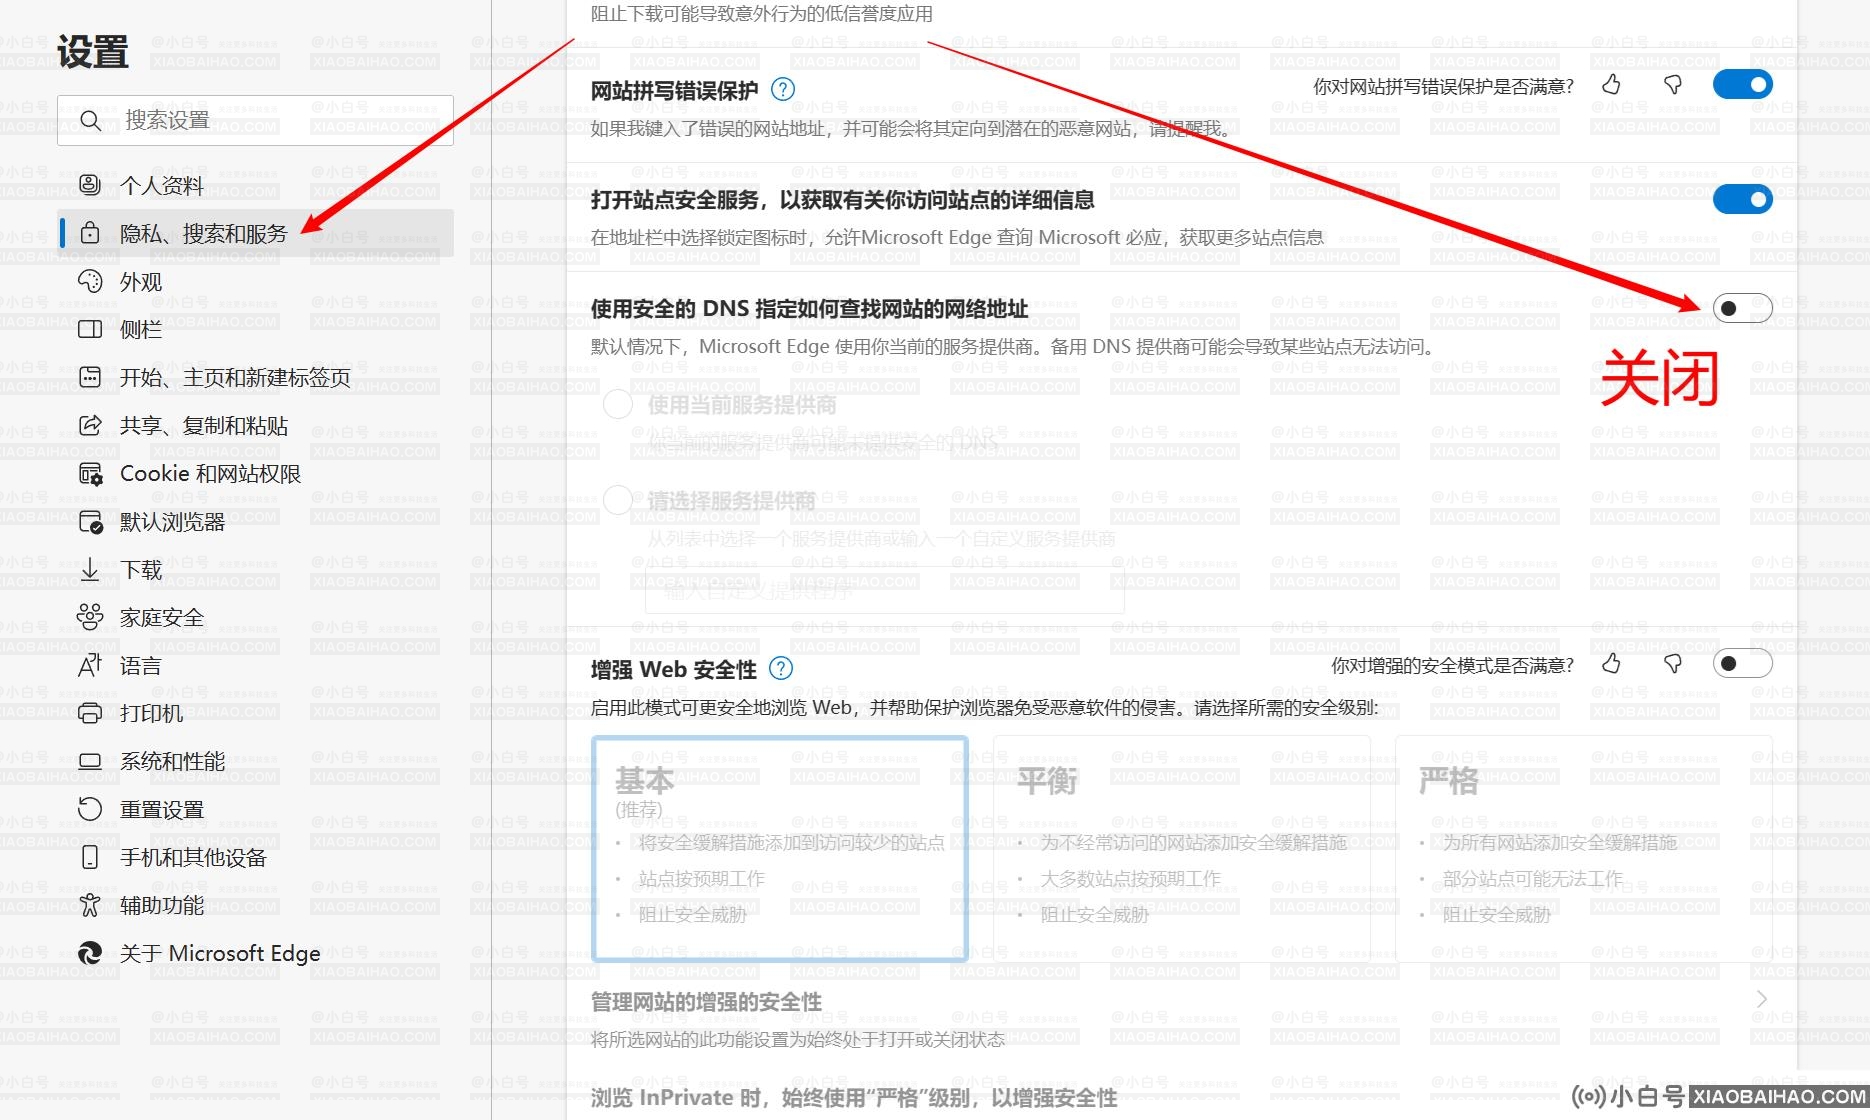Open Cookie 和网站权限 settings page

pyautogui.click(x=256, y=473)
